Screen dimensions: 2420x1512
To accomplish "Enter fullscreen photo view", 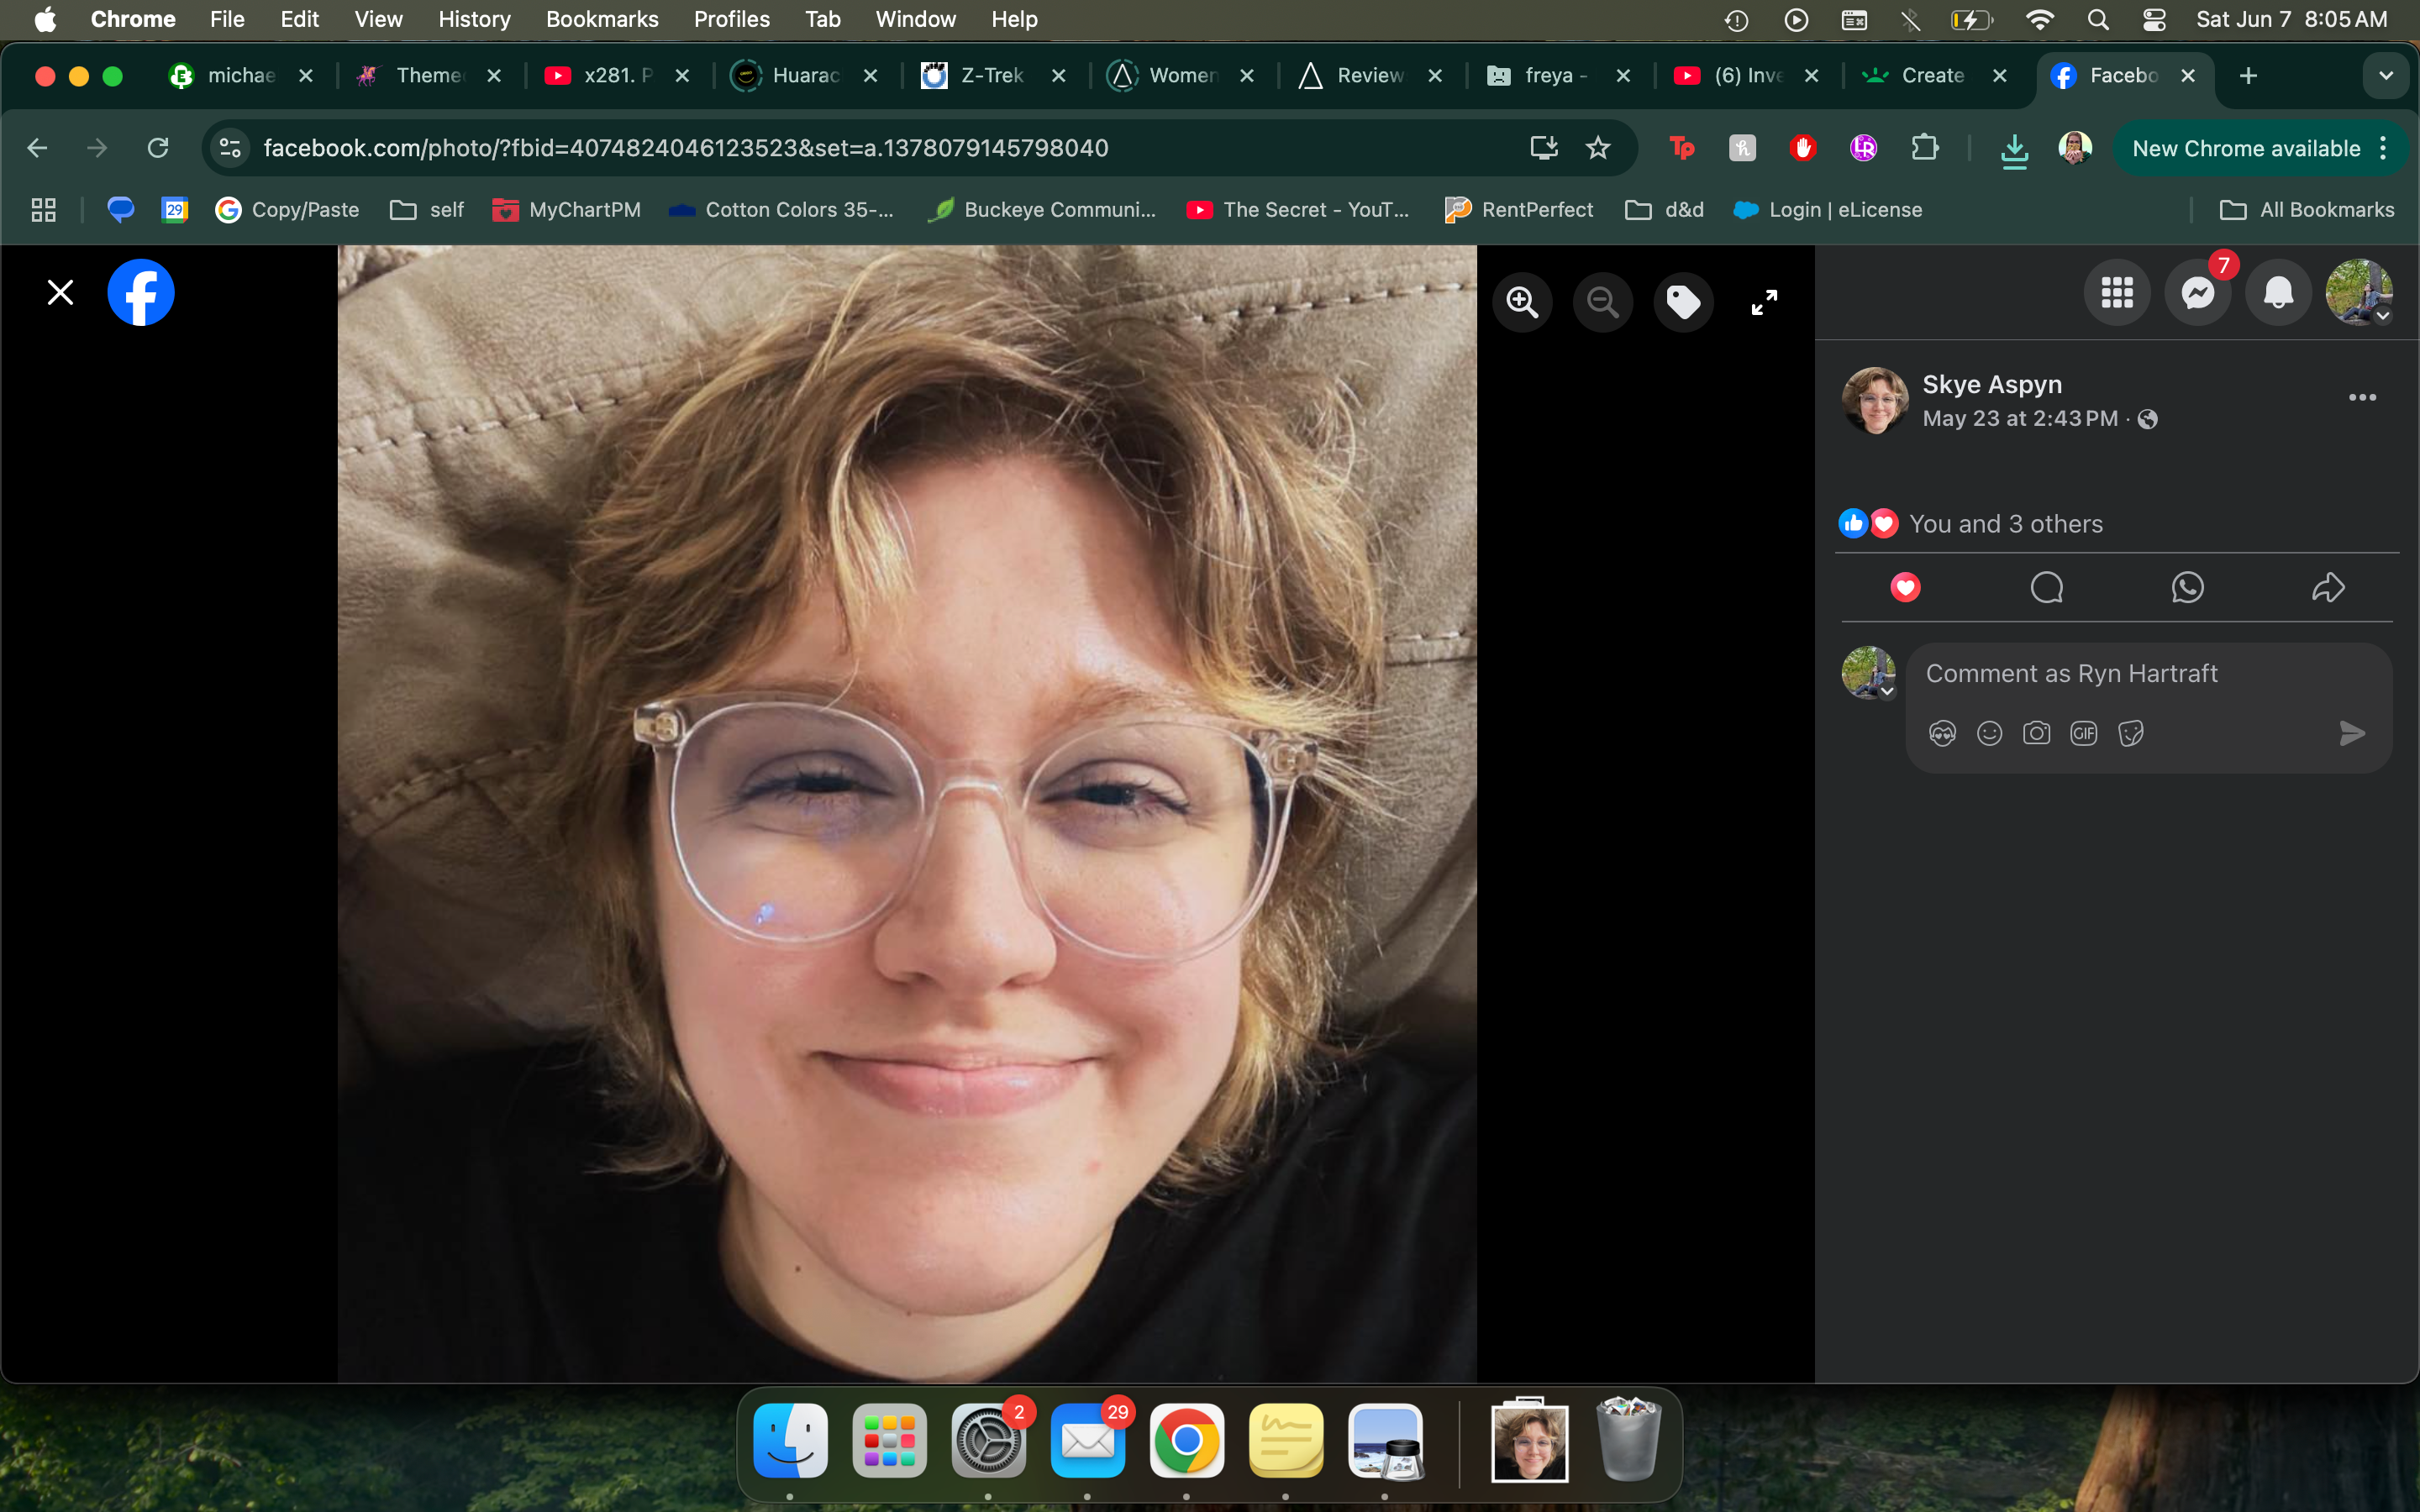I will [x=1764, y=302].
